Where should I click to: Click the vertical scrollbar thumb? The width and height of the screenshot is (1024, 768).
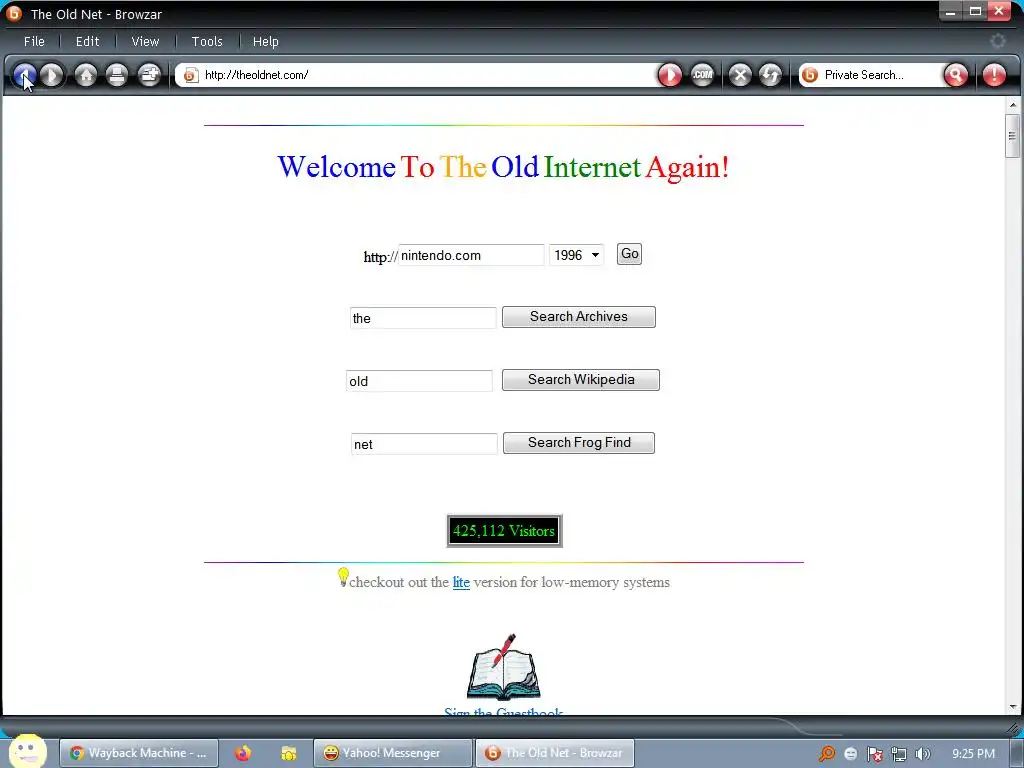tap(1013, 136)
